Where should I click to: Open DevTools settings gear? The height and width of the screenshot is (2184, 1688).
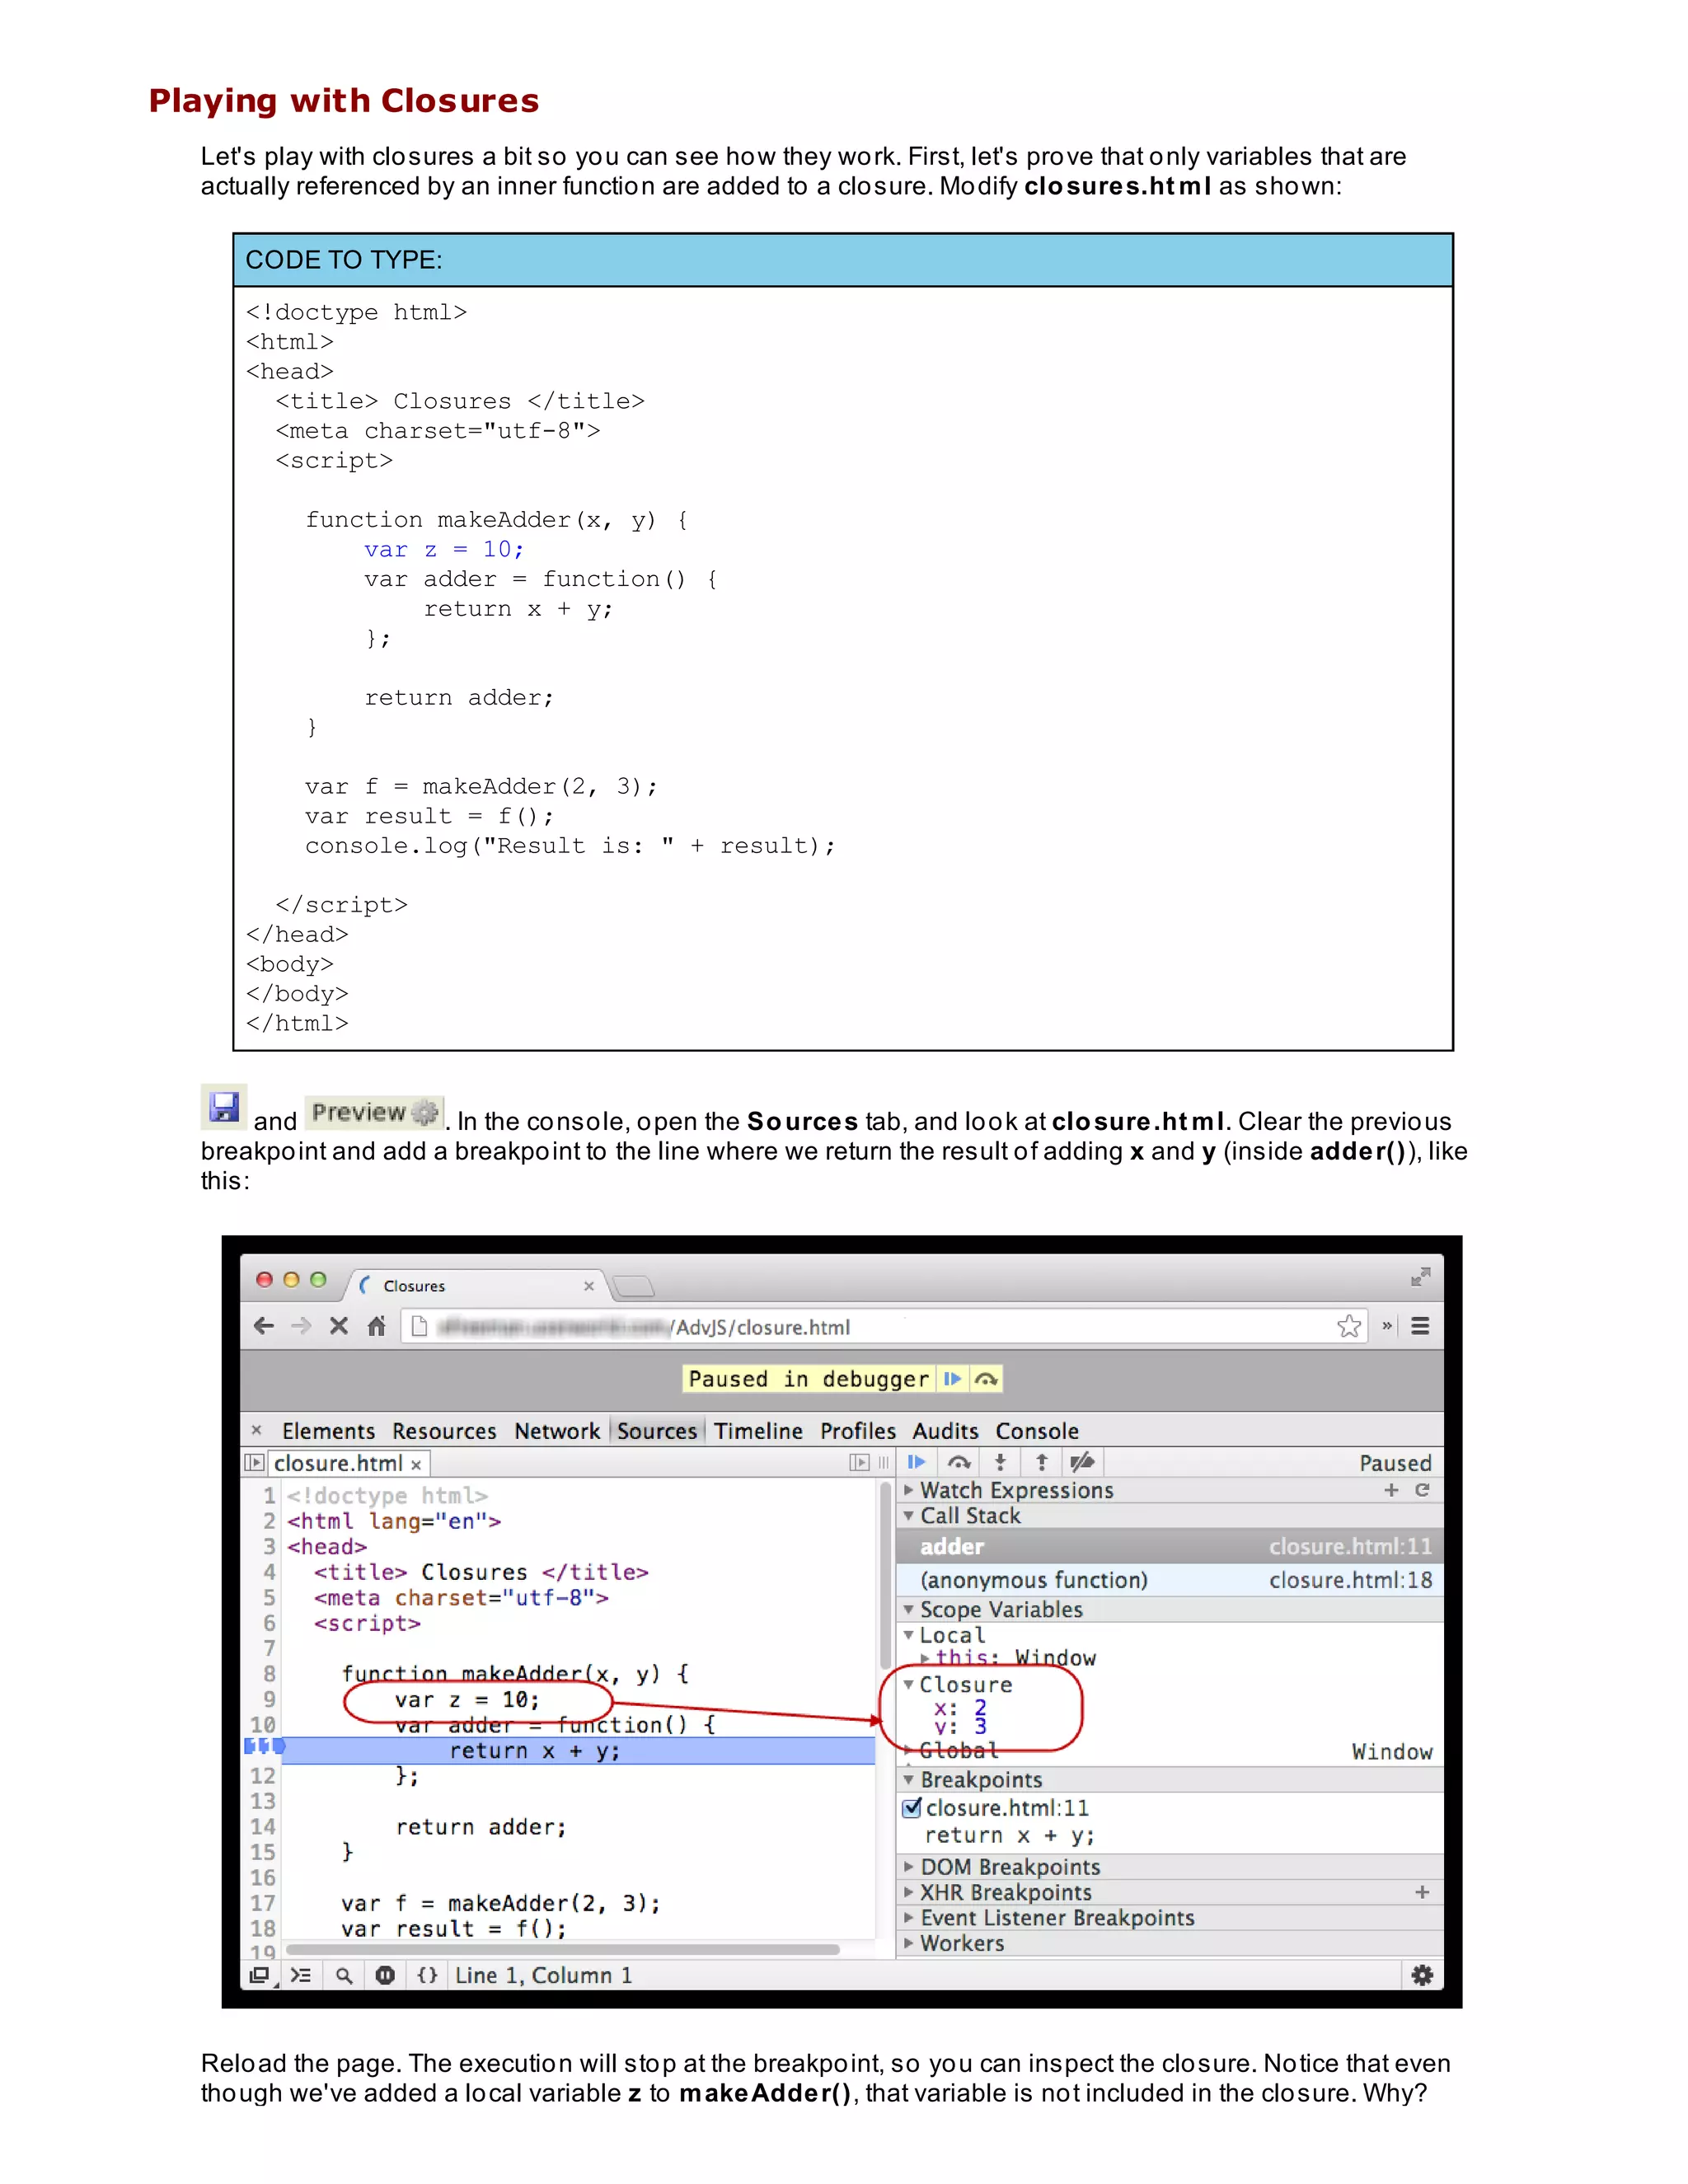[1422, 1975]
